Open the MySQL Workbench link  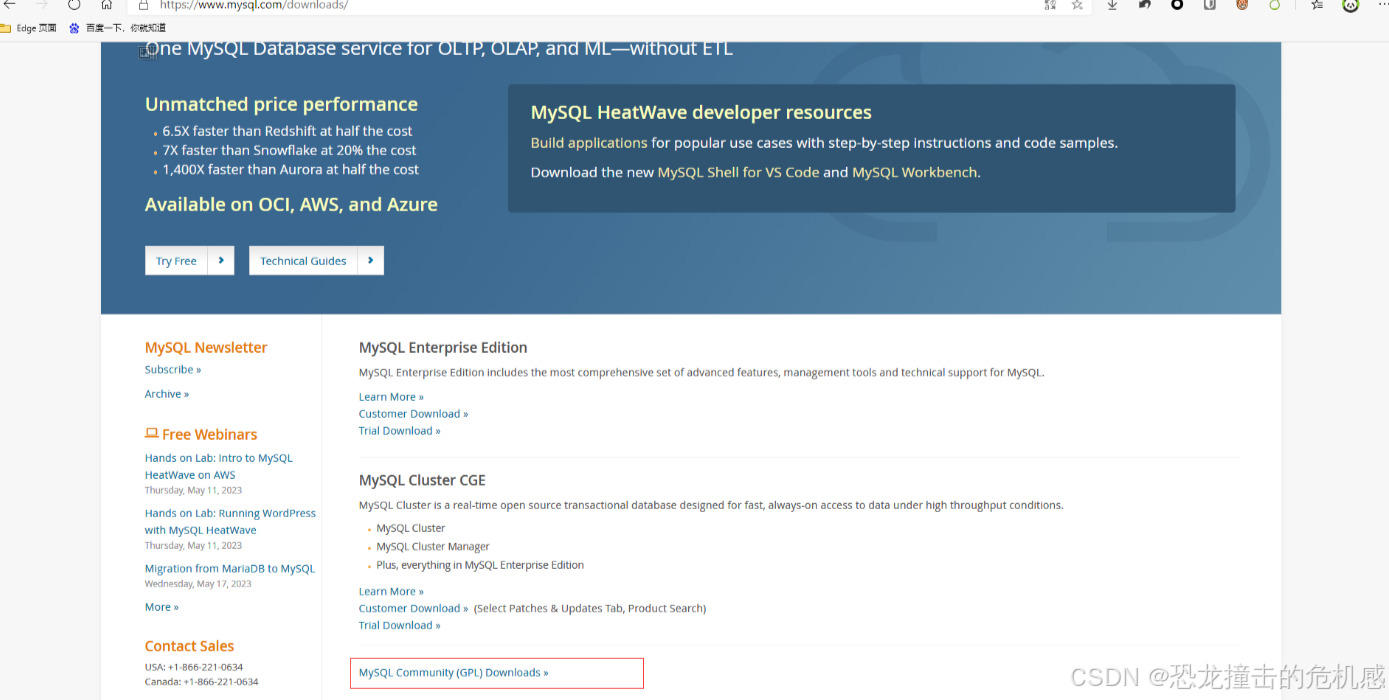pyautogui.click(x=914, y=172)
